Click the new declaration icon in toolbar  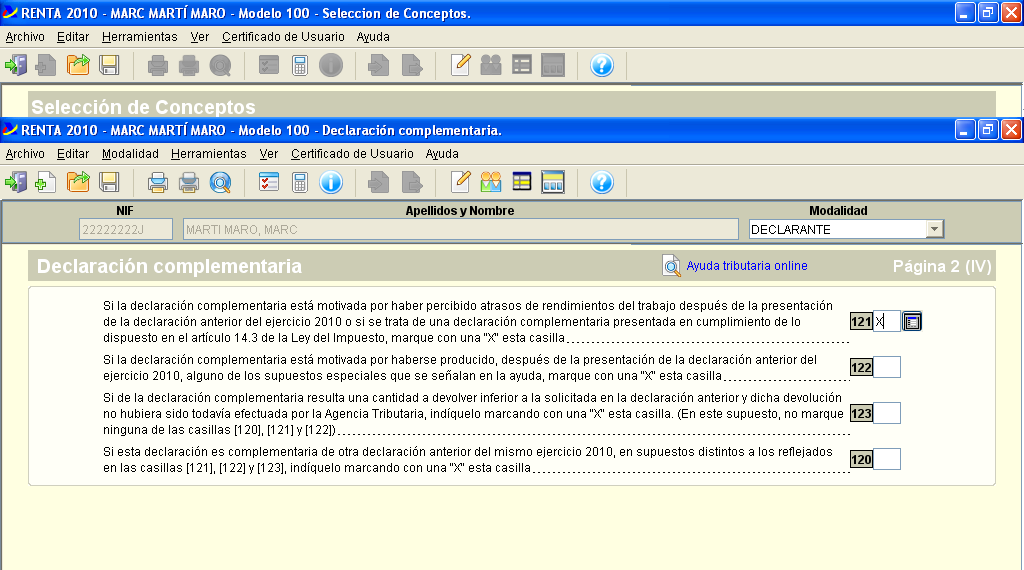[x=46, y=182]
